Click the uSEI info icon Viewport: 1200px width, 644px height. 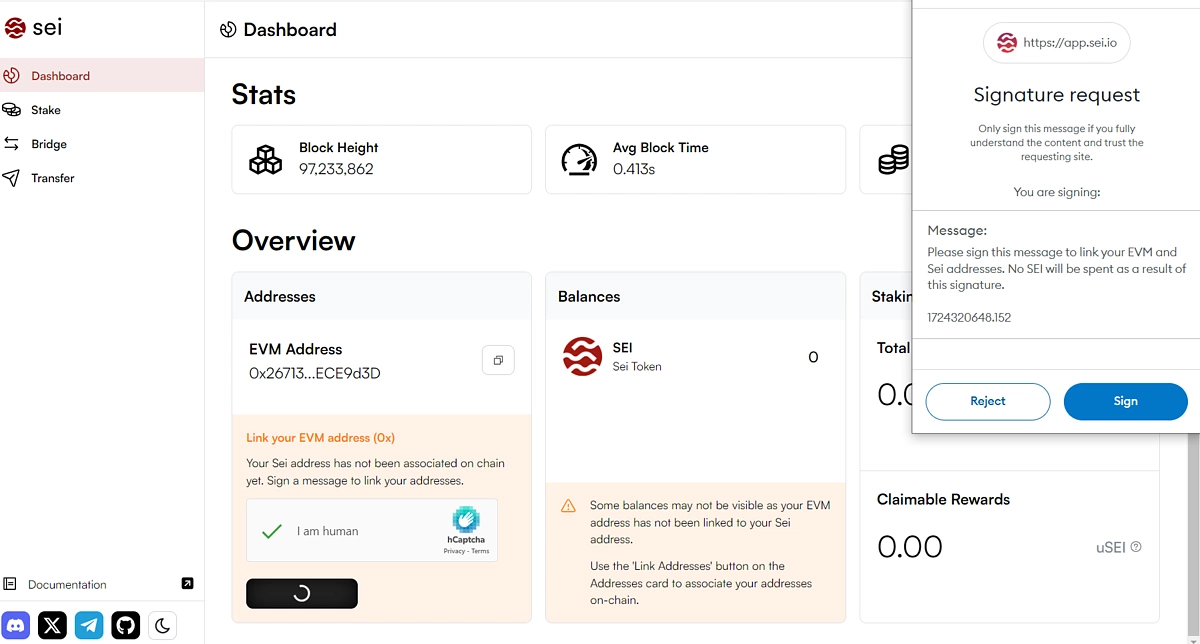pos(1136,547)
